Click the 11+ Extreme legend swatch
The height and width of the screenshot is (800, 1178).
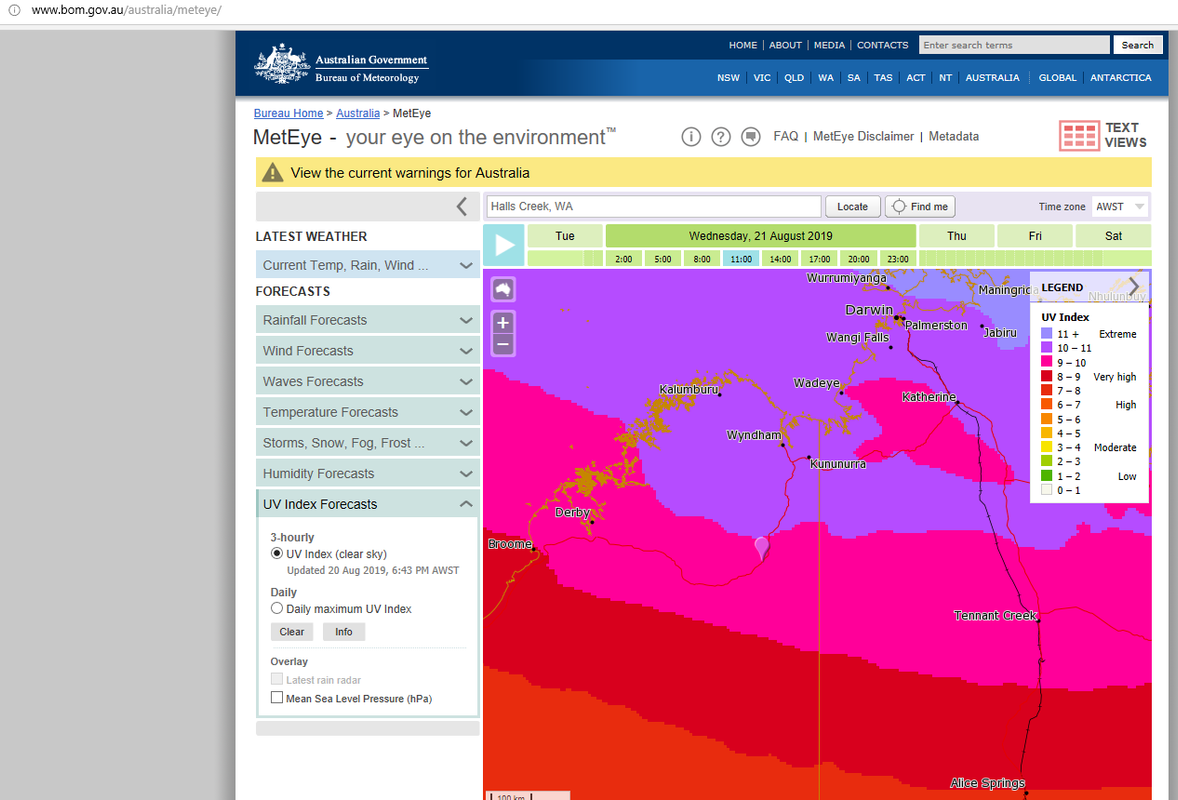pyautogui.click(x=1047, y=334)
